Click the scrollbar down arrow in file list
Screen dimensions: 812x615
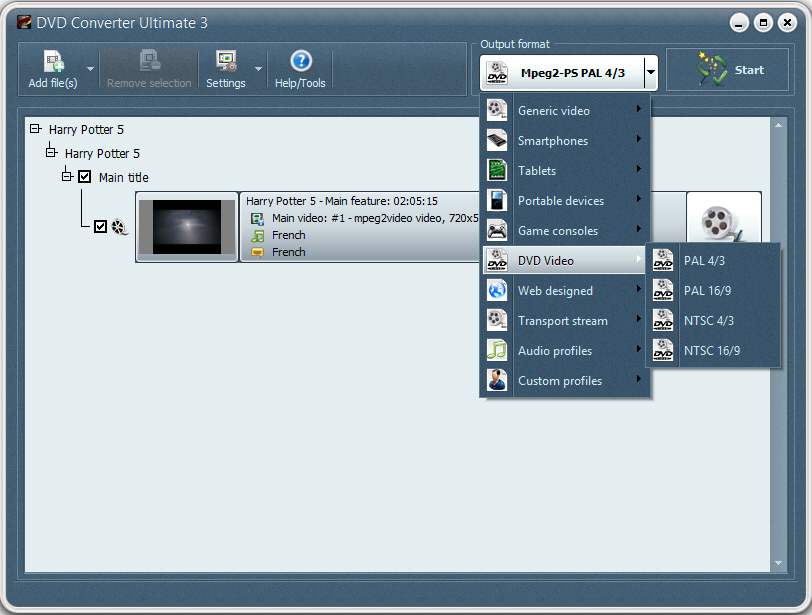tap(778, 563)
